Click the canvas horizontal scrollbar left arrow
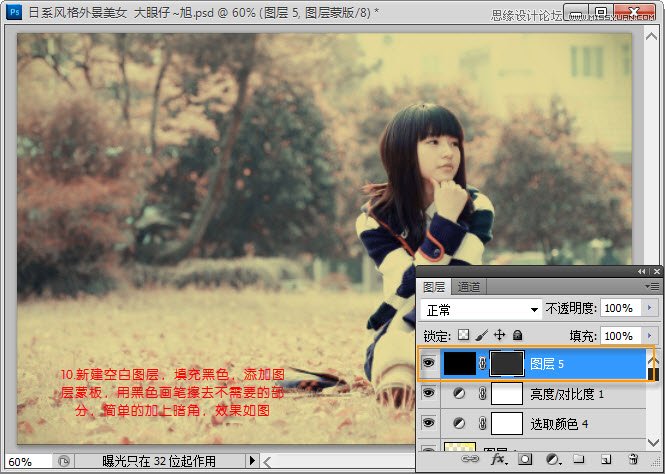 pyautogui.click(x=267, y=462)
